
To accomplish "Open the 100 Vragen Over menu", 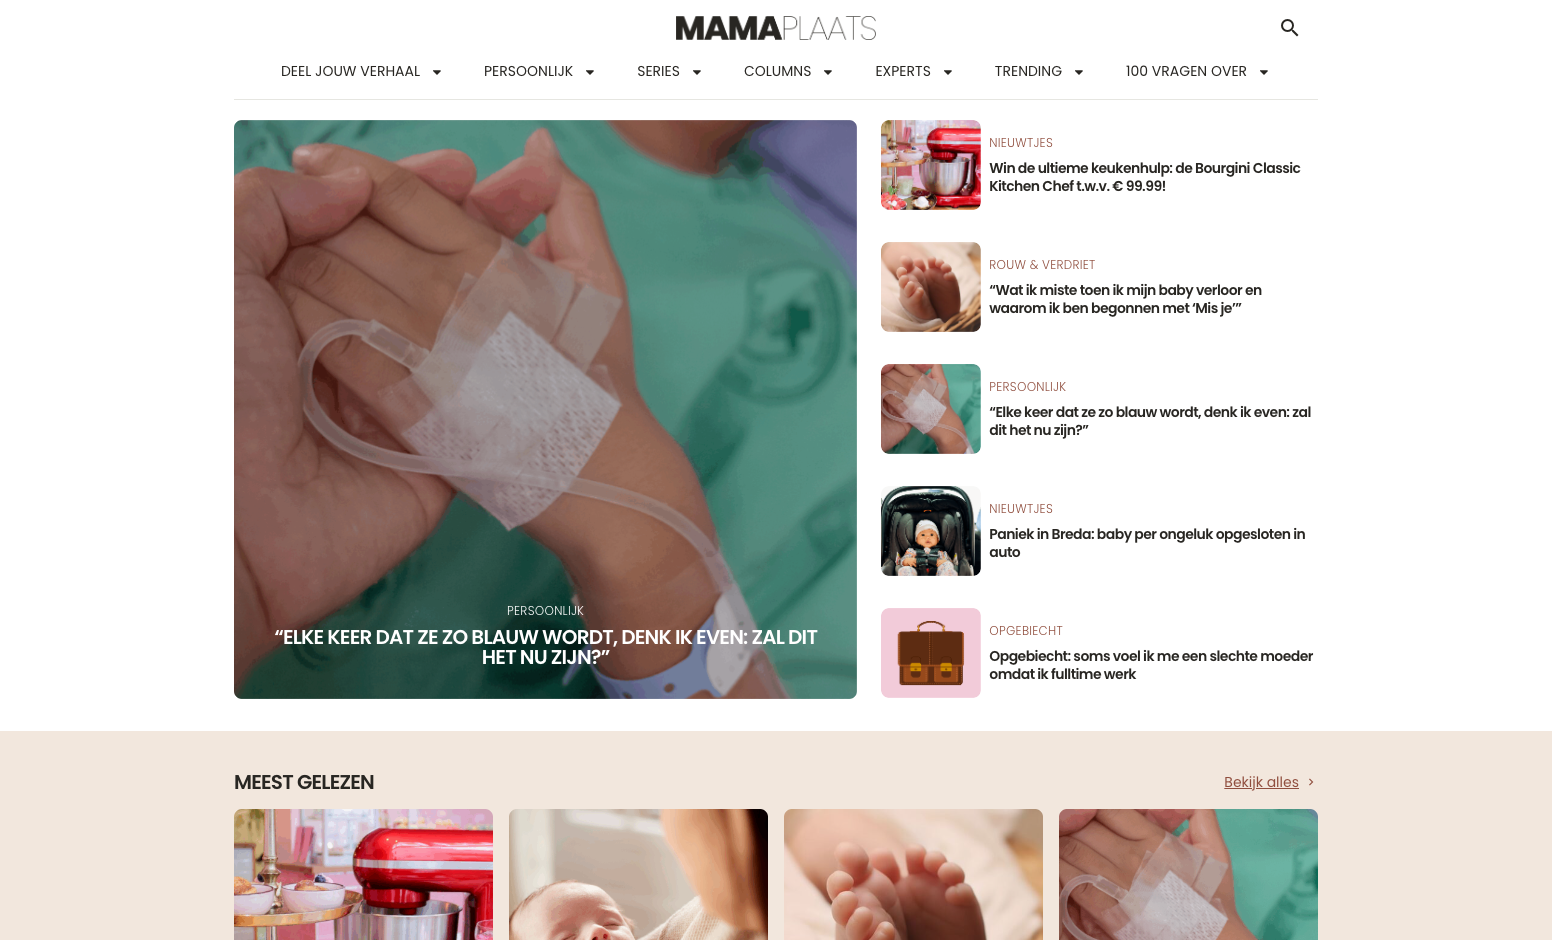I will click(1186, 71).
